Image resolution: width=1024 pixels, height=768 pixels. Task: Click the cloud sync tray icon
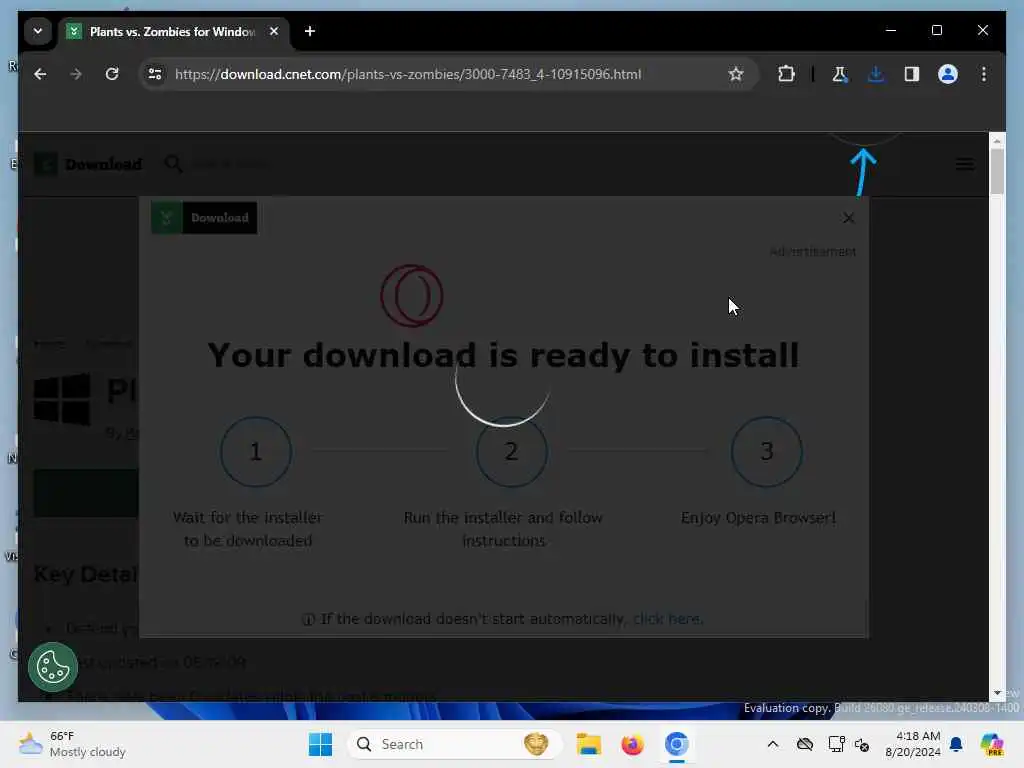click(805, 744)
